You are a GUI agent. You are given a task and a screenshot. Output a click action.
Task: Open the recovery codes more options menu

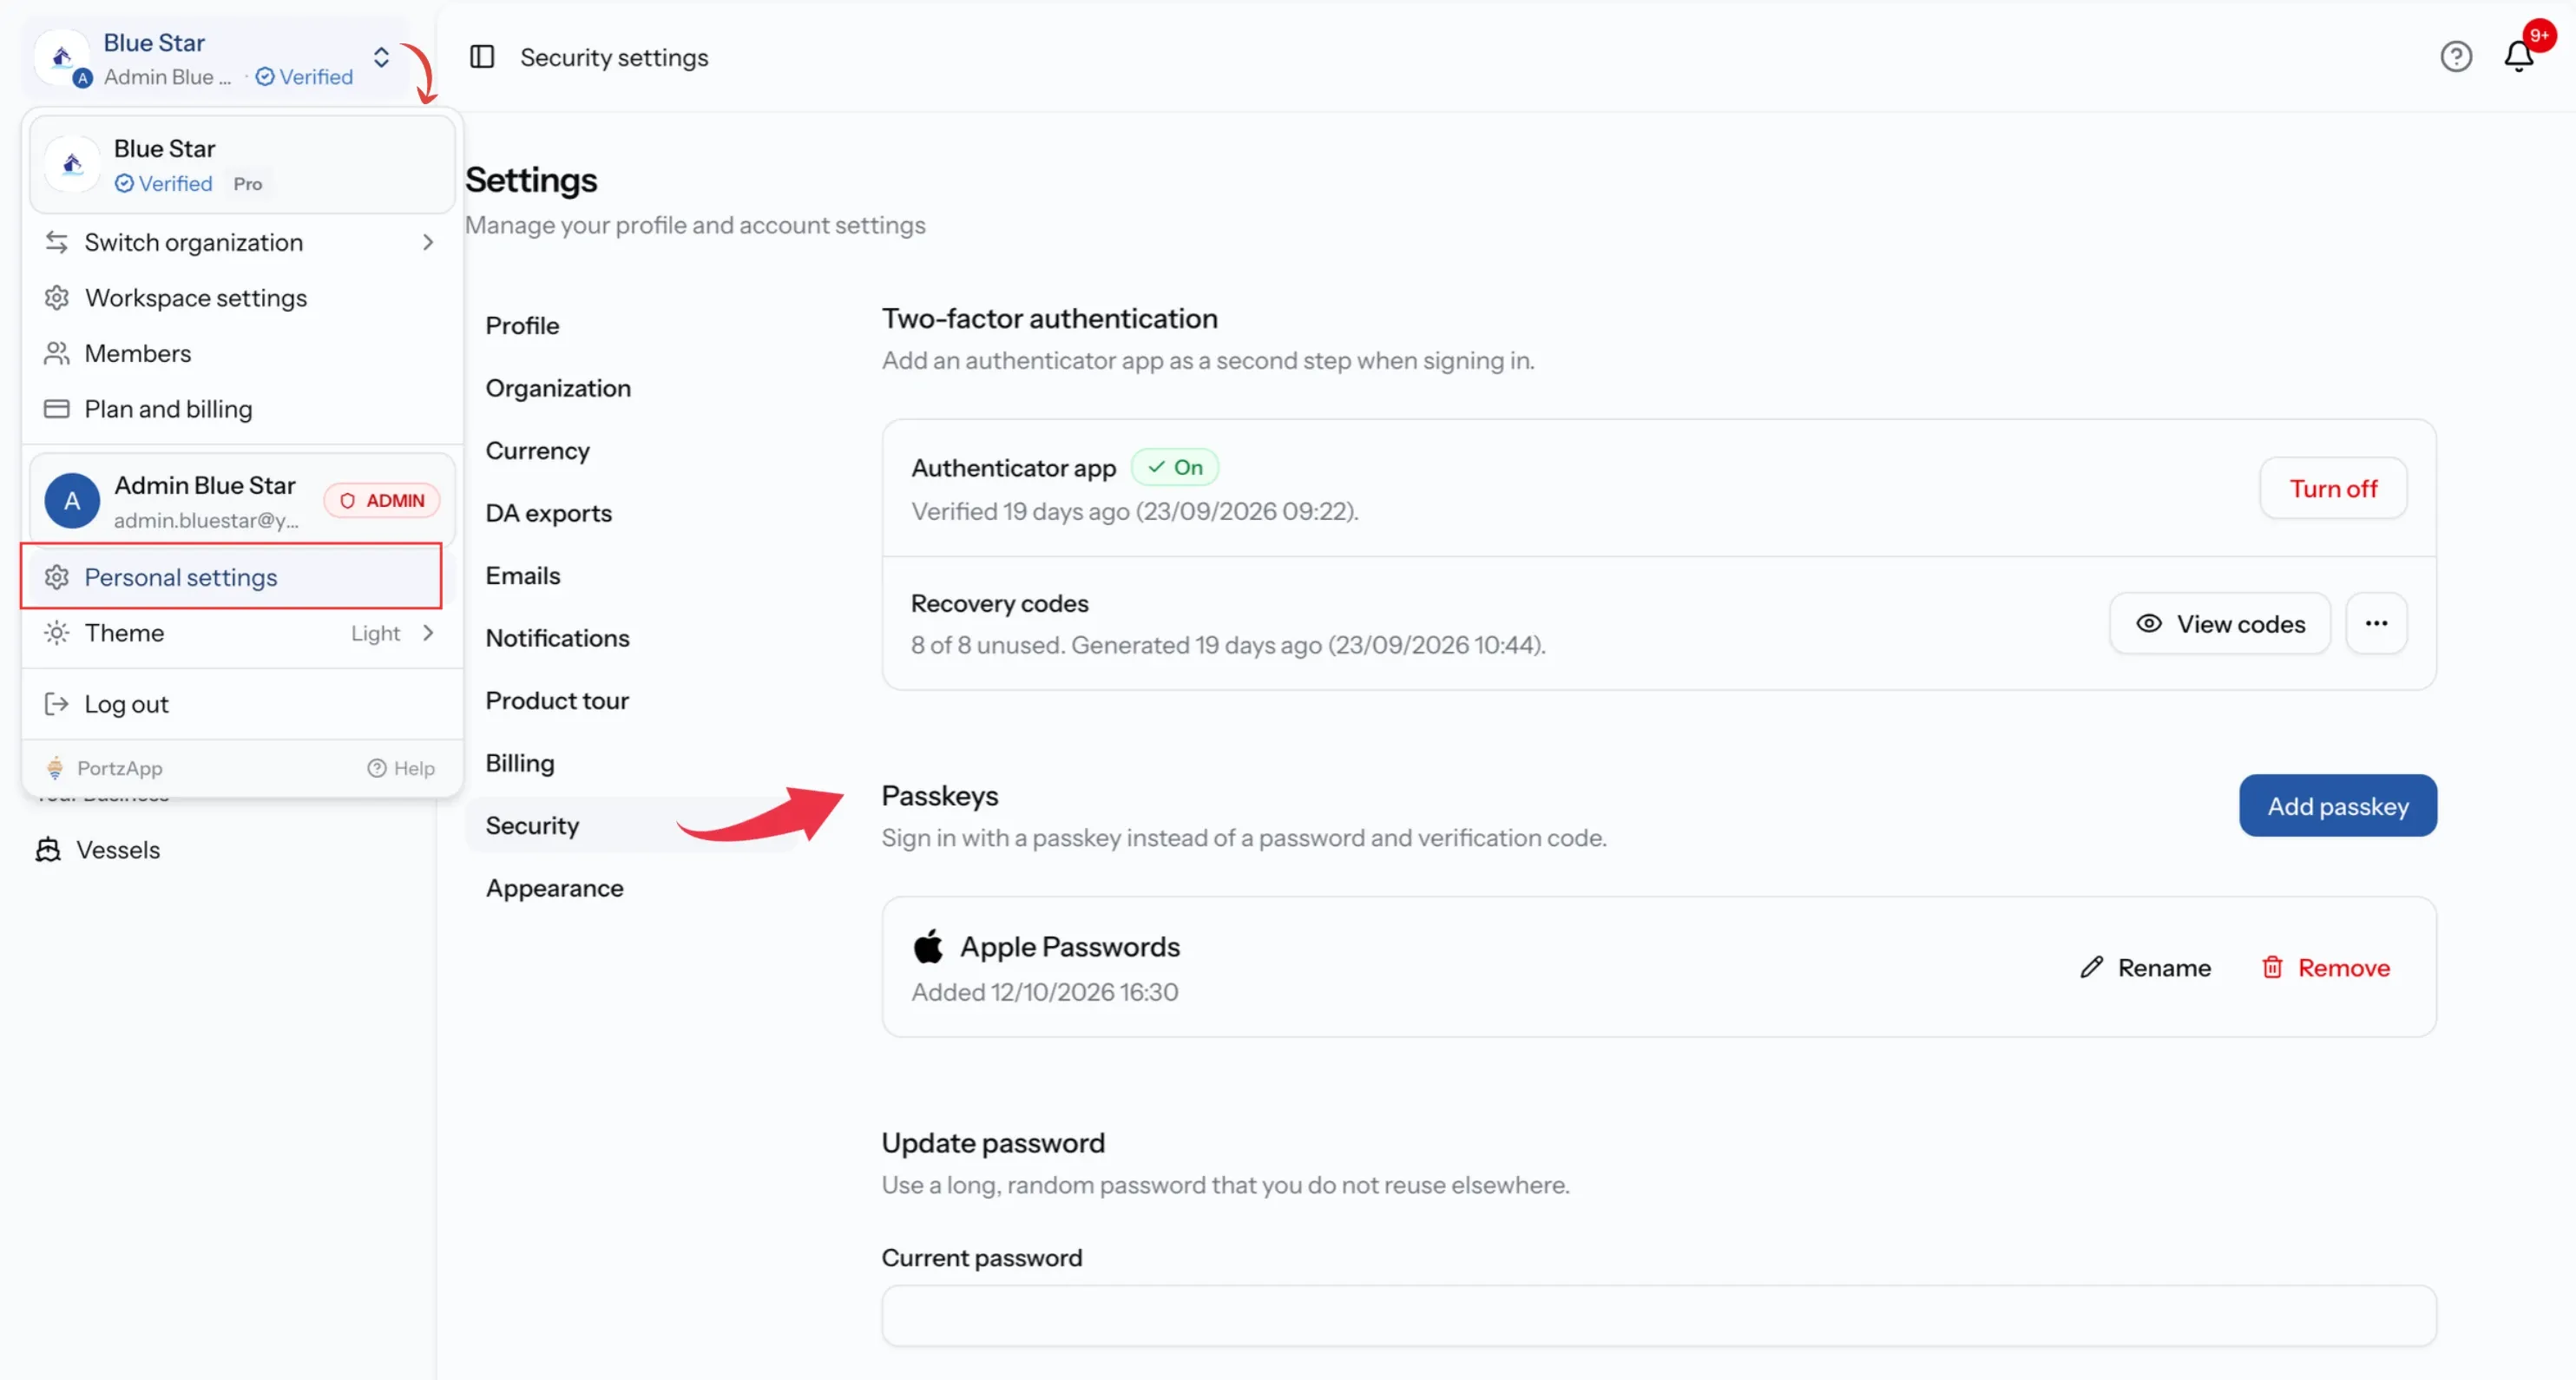(x=2376, y=623)
